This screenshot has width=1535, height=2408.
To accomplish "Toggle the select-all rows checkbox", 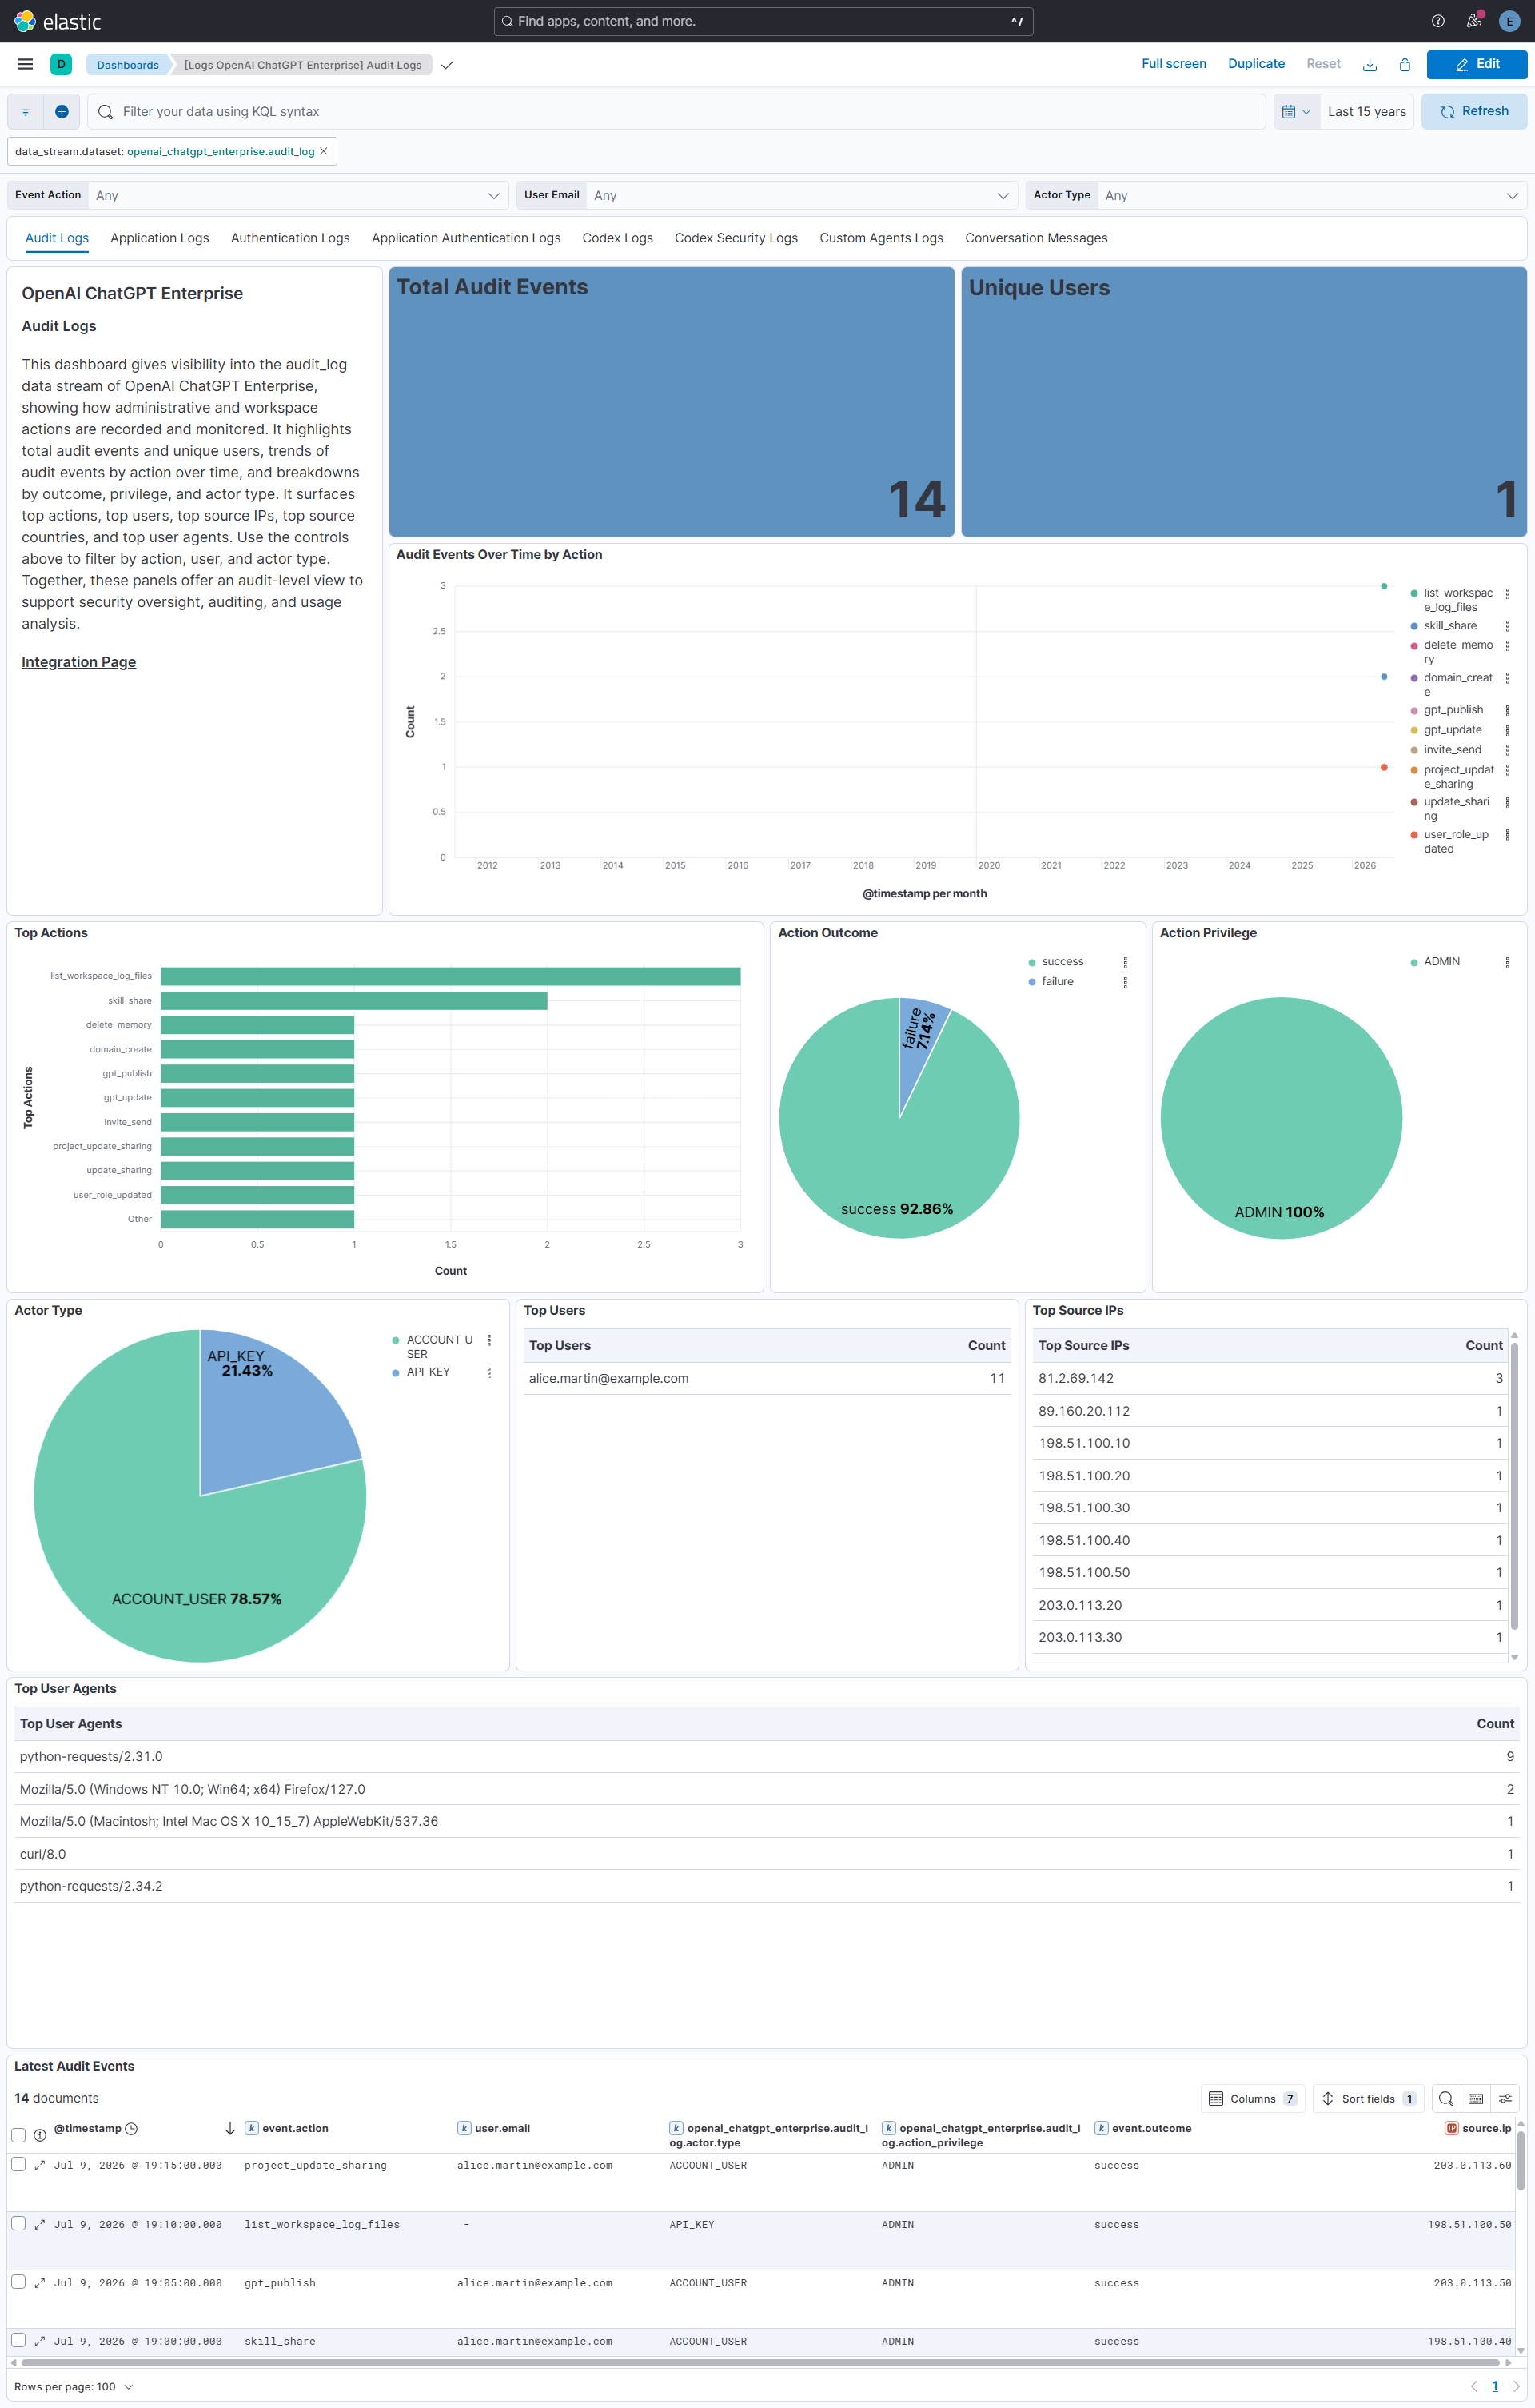I will [18, 2135].
